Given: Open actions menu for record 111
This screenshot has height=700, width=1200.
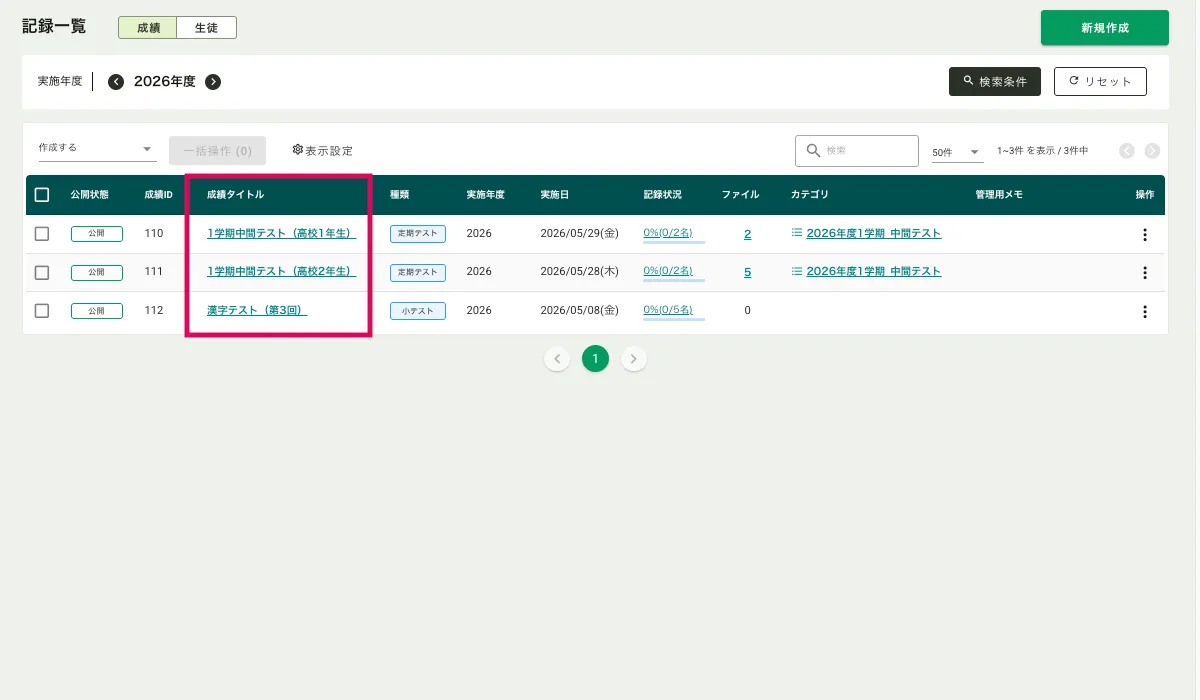Looking at the screenshot, I should [1144, 273].
